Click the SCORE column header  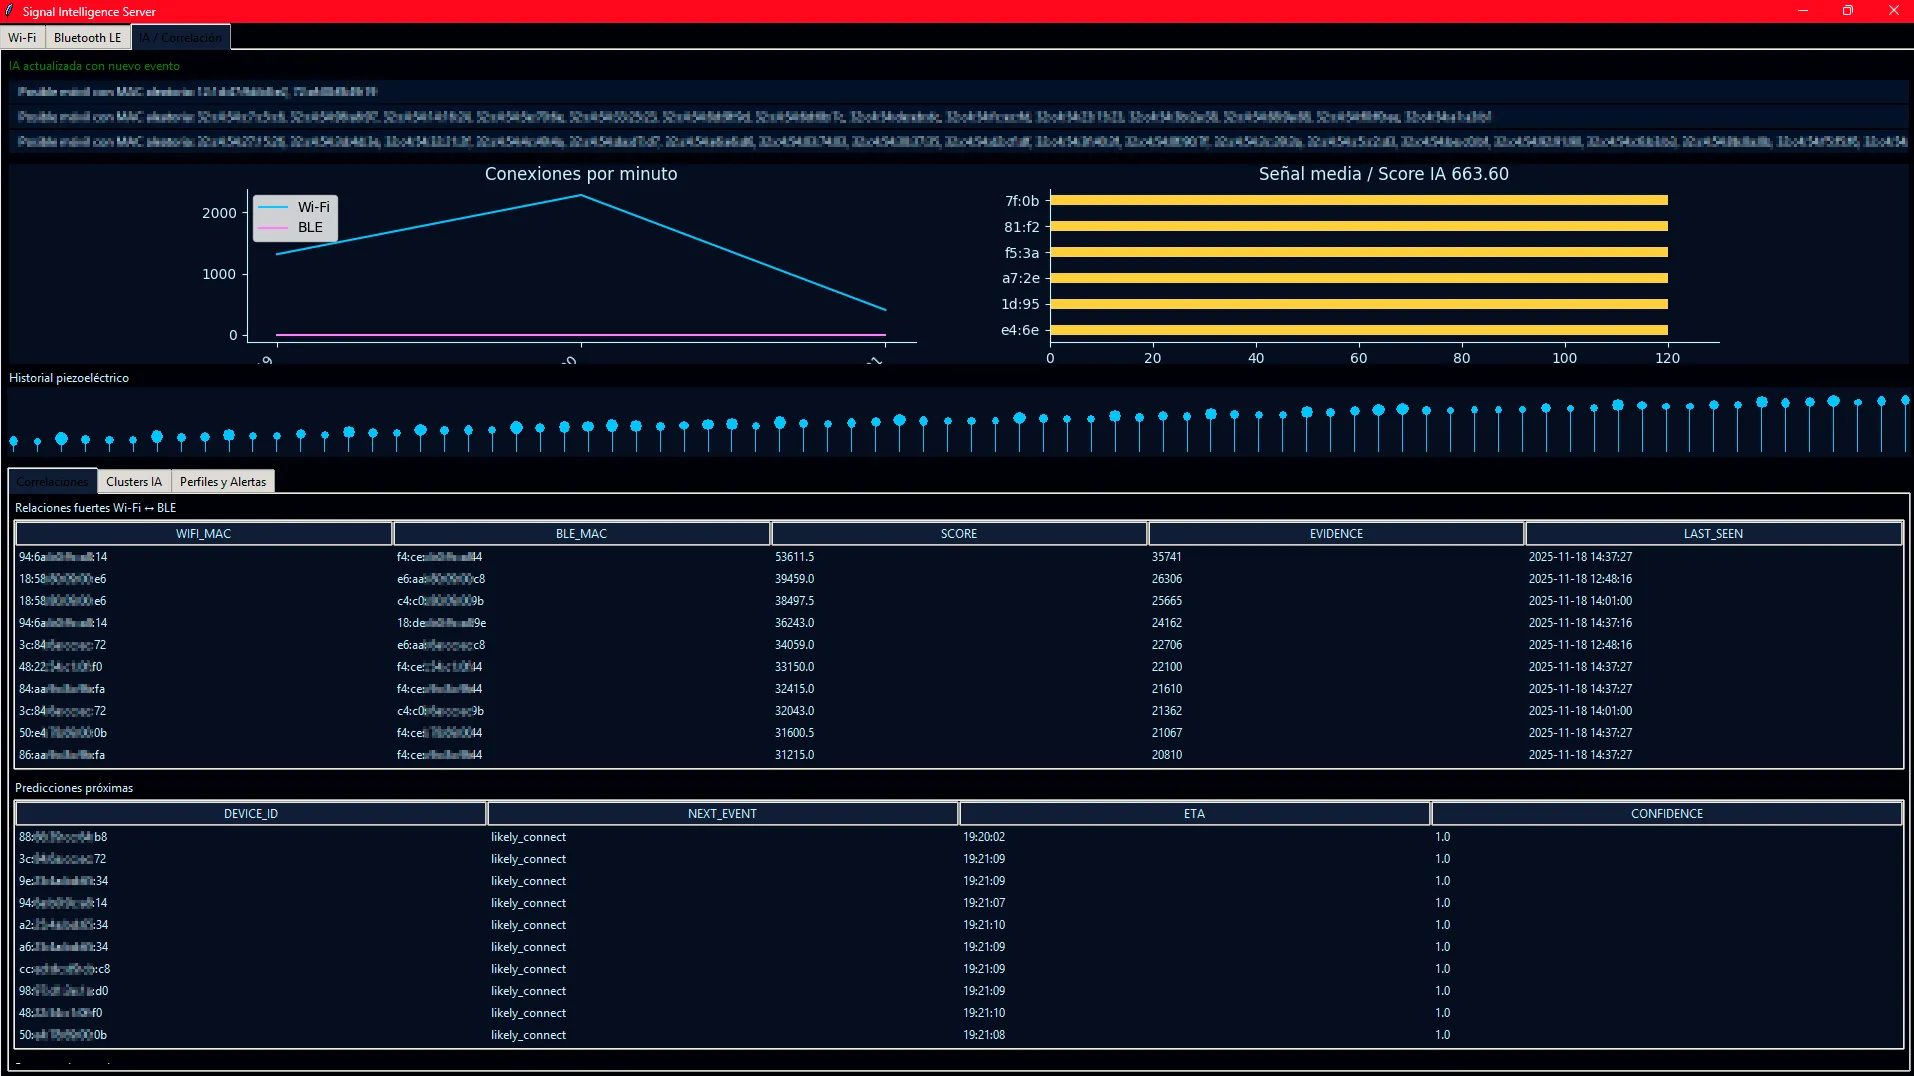[958, 534]
